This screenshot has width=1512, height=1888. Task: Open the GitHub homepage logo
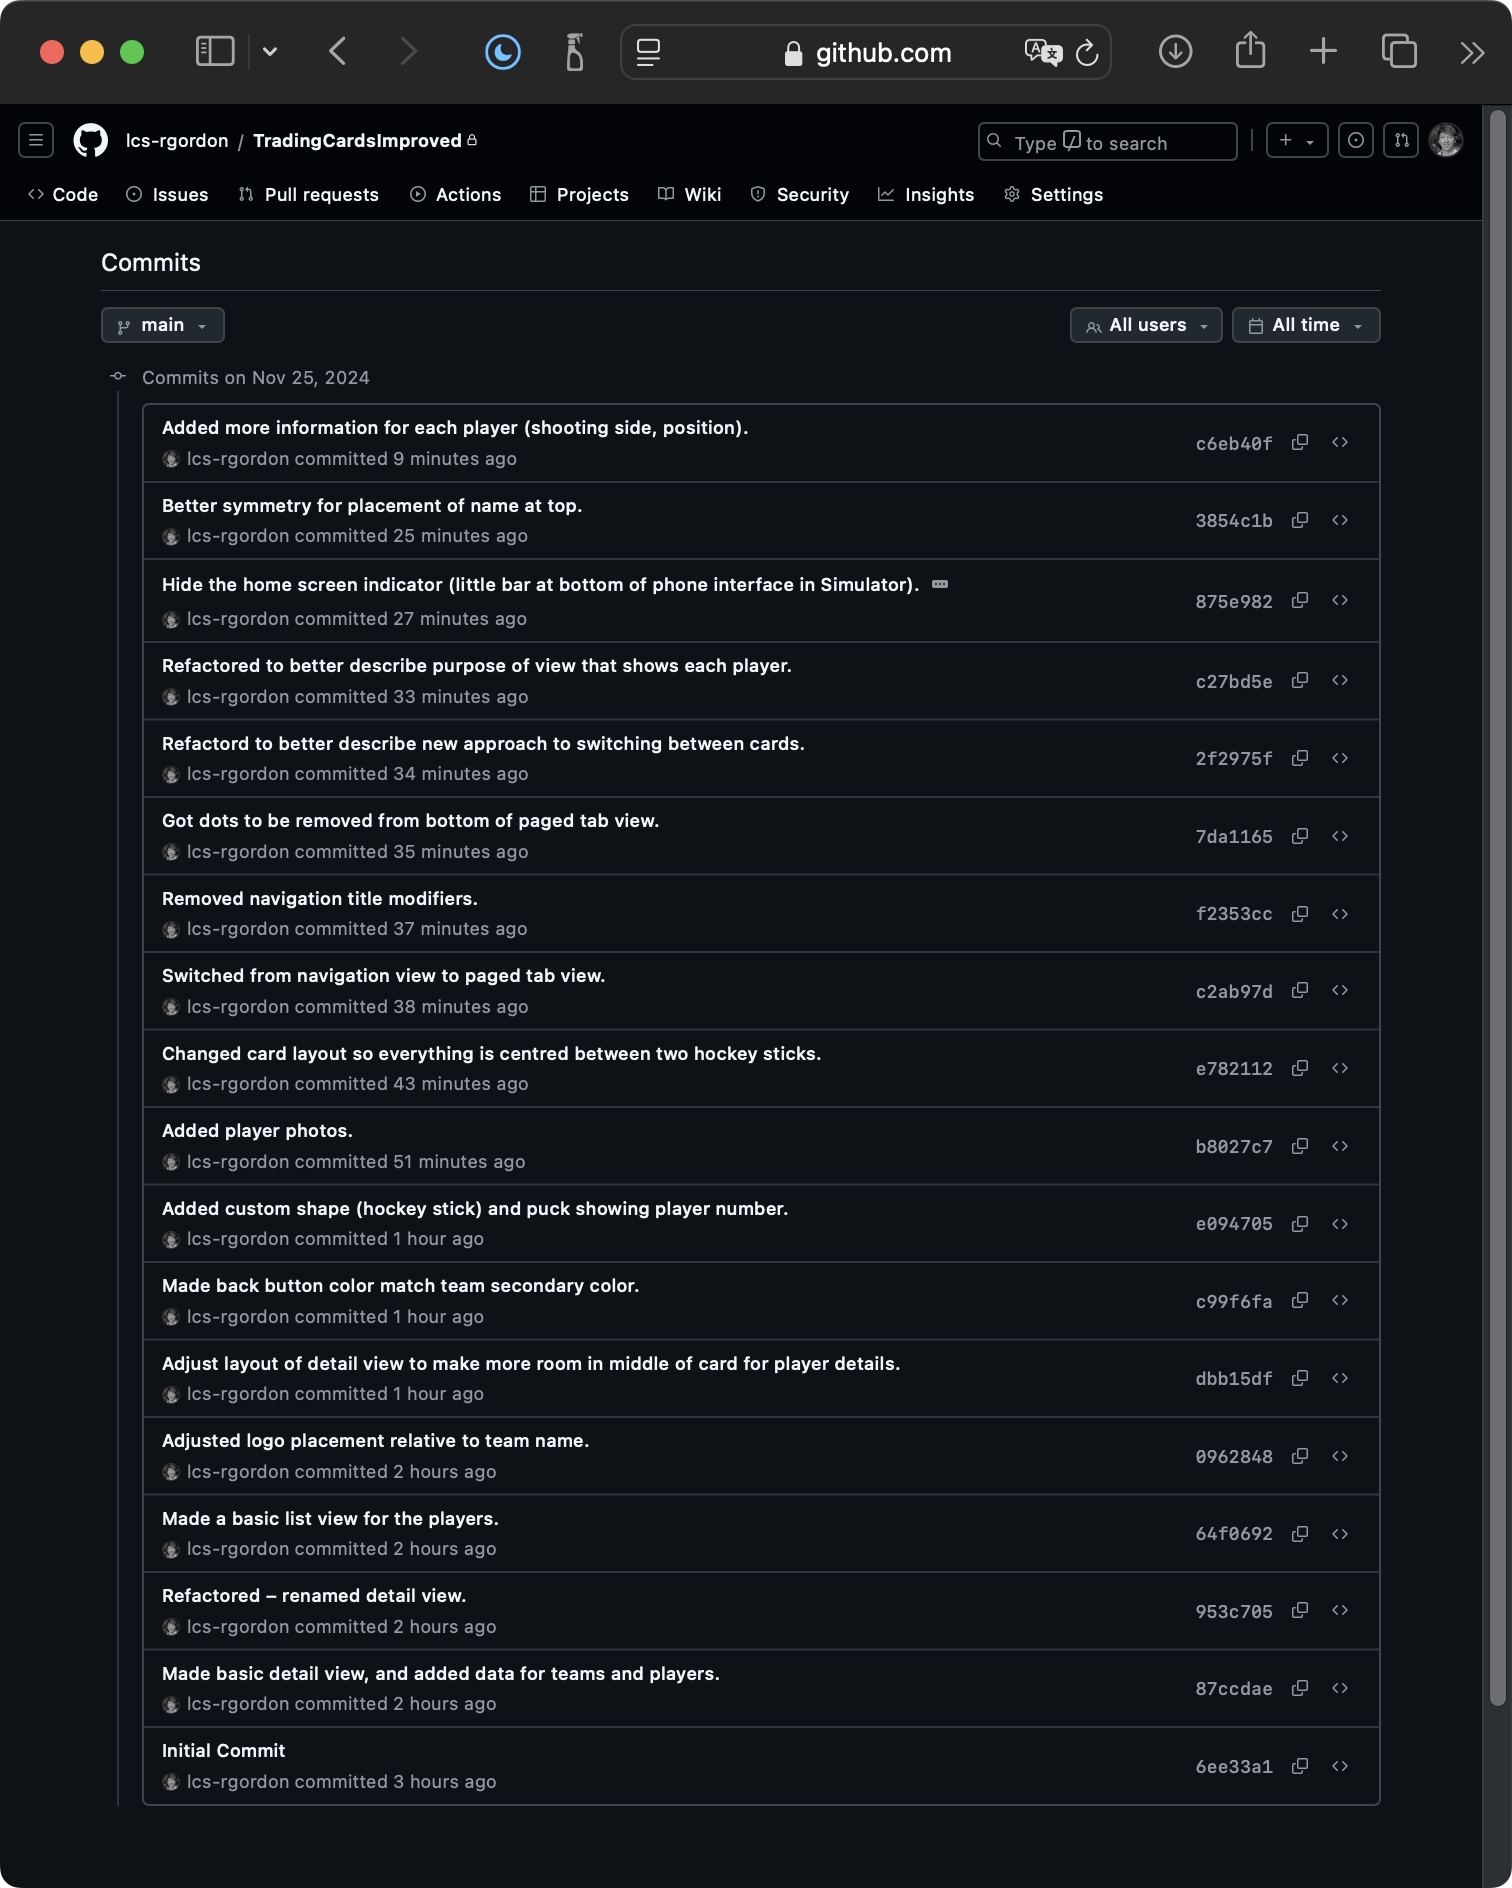(x=91, y=141)
